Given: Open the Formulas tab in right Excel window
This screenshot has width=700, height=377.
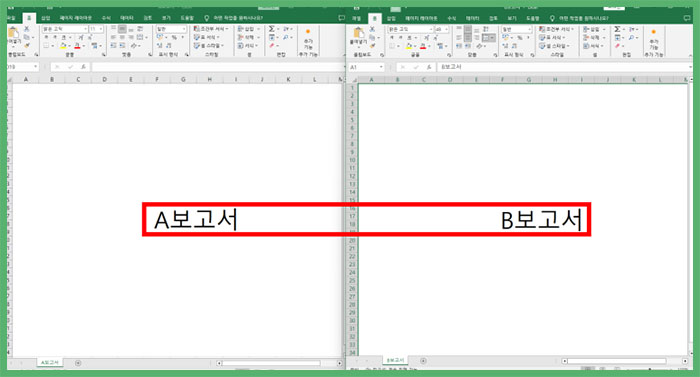Looking at the screenshot, I should click(x=452, y=18).
